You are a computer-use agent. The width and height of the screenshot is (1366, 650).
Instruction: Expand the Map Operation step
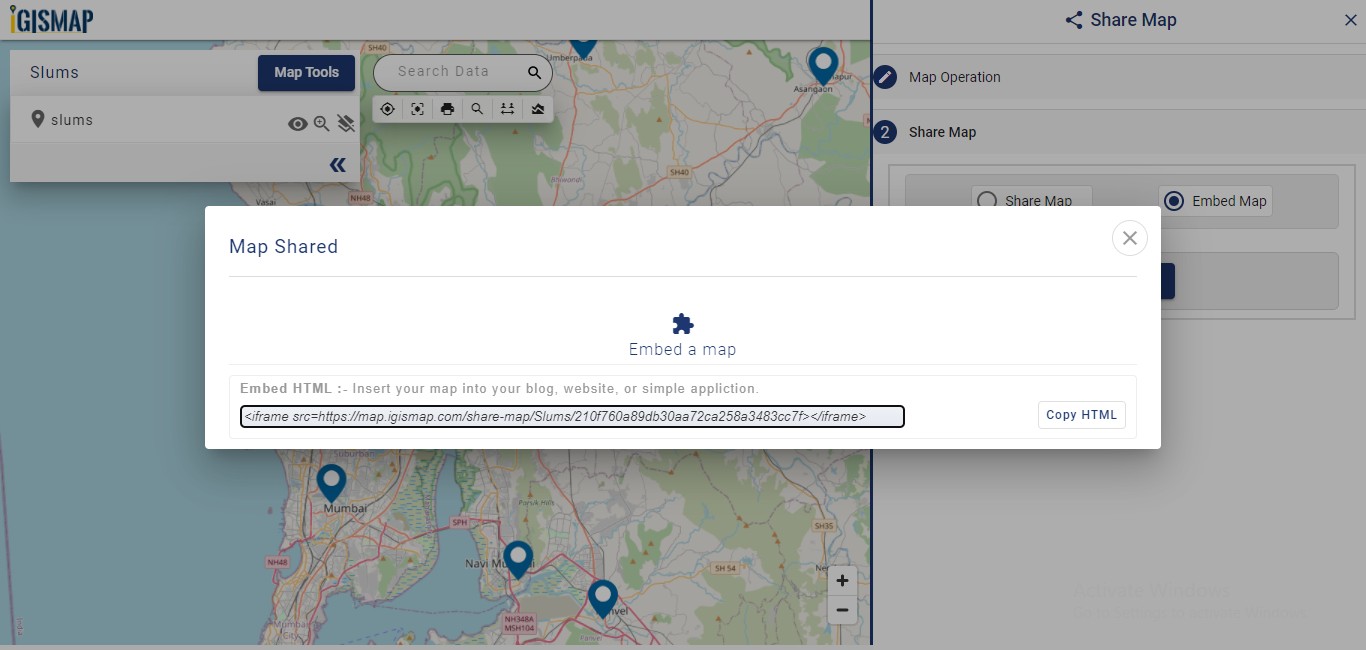[x=953, y=77]
